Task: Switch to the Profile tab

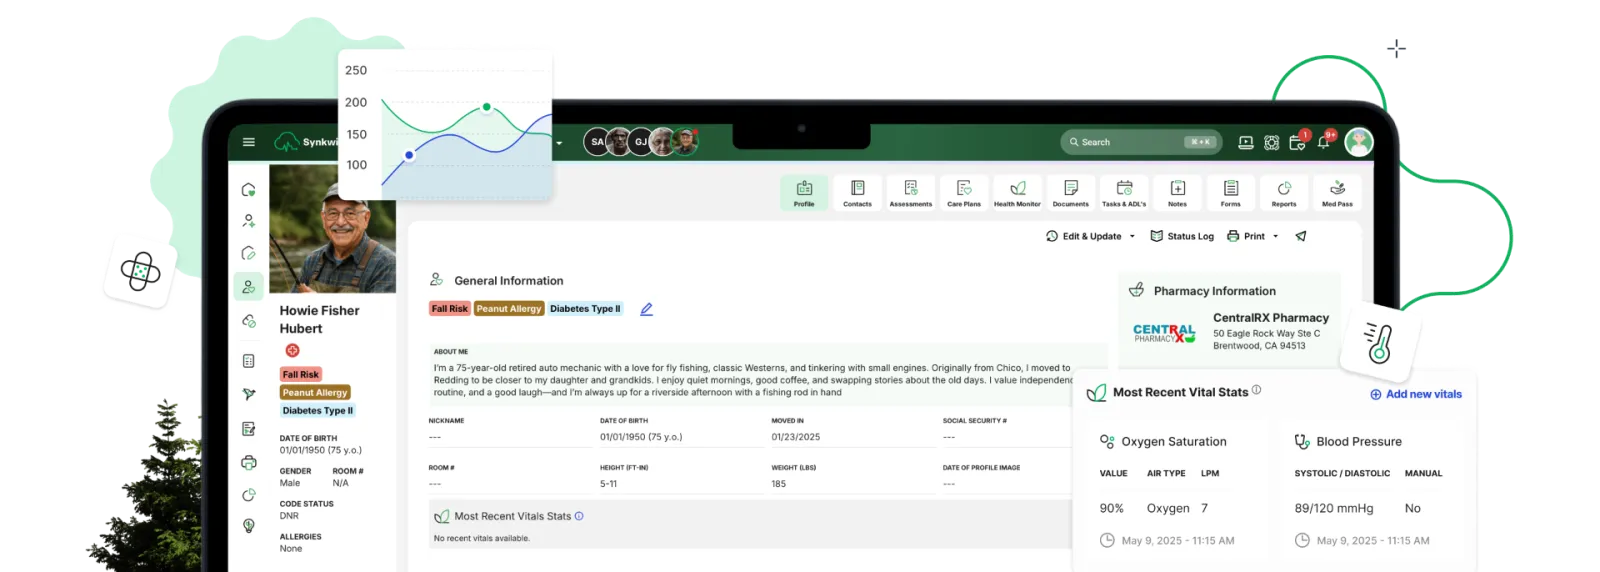Action: tap(804, 193)
